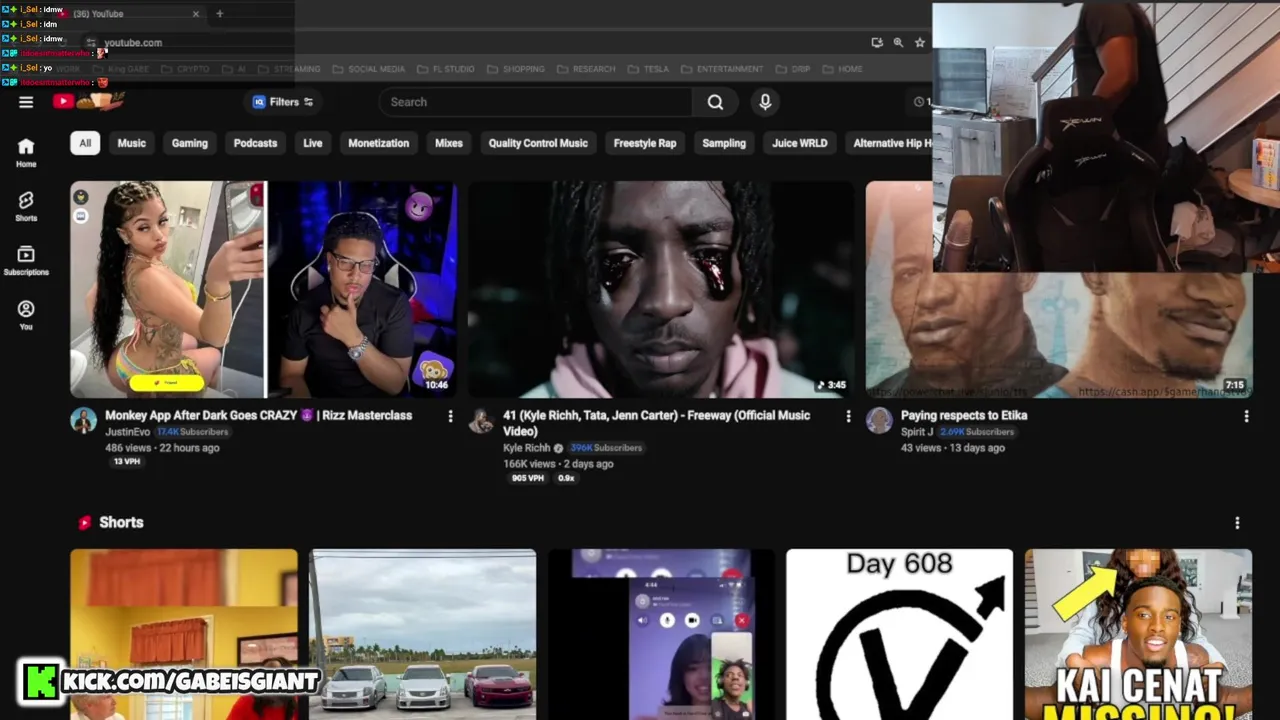Open the DRIP bookmarks folder
Viewport: 1280px width, 720px height.
click(x=793, y=69)
